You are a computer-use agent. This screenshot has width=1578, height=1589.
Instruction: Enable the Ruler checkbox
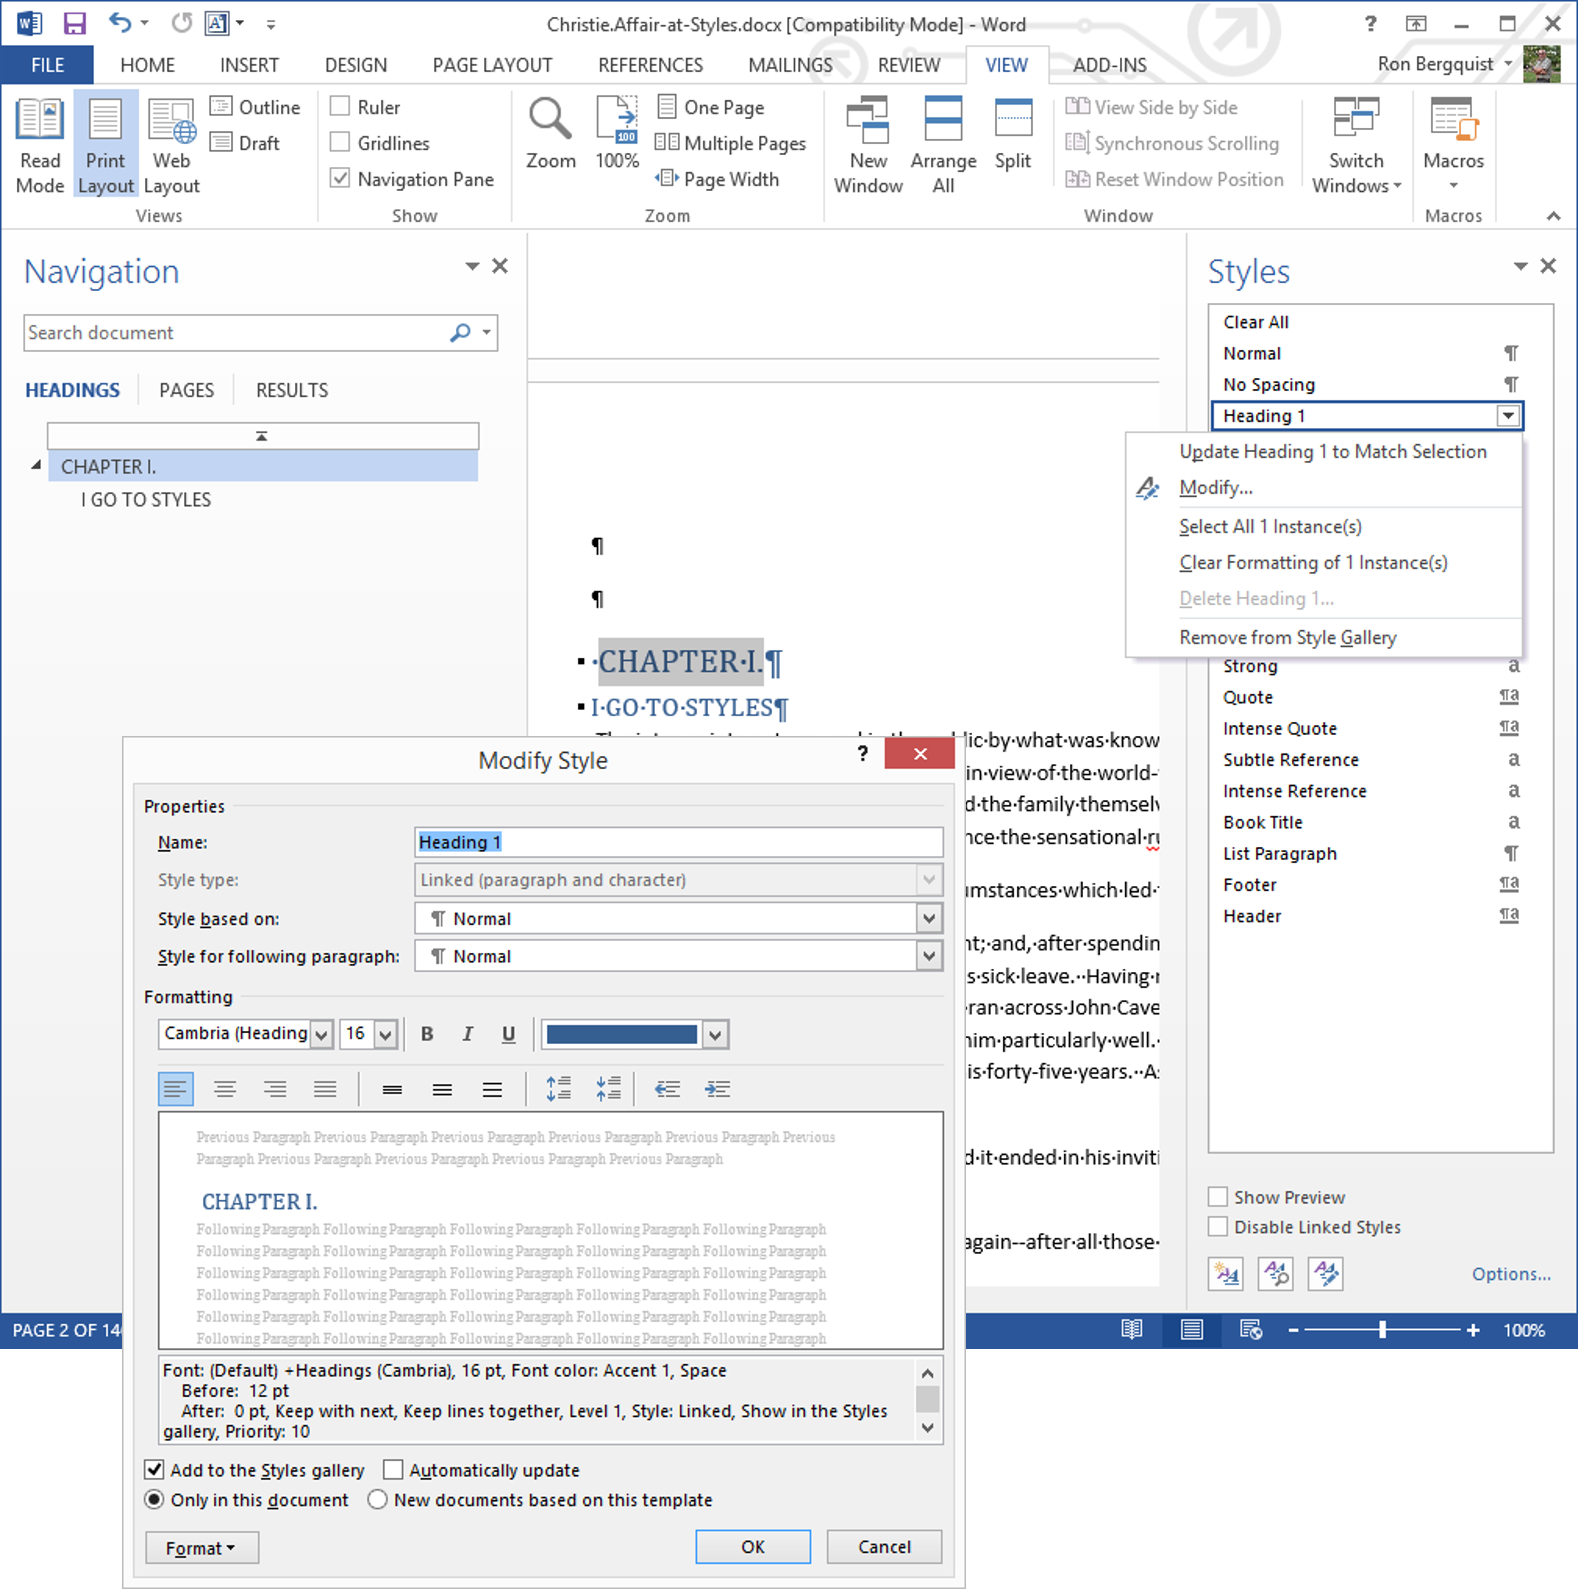341,107
